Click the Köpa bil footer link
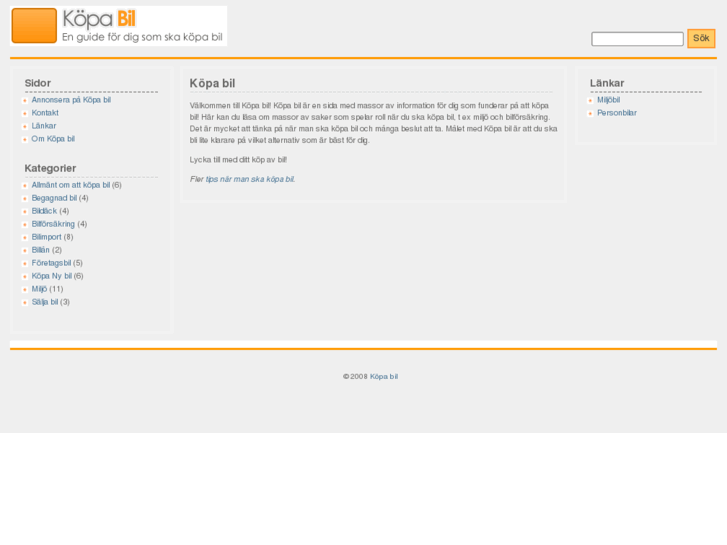Image resolution: width=727 pixels, height=545 pixels. (x=384, y=377)
